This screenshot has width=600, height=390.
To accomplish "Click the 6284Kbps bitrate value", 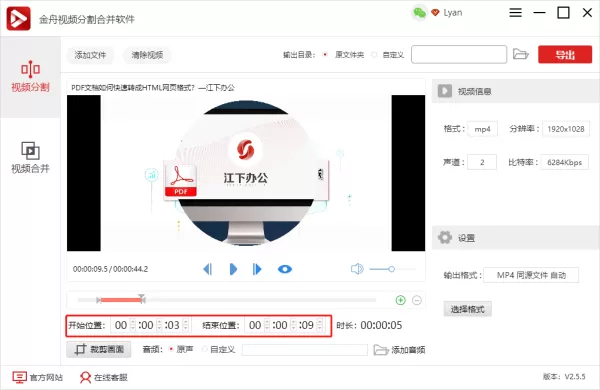I will point(564,162).
